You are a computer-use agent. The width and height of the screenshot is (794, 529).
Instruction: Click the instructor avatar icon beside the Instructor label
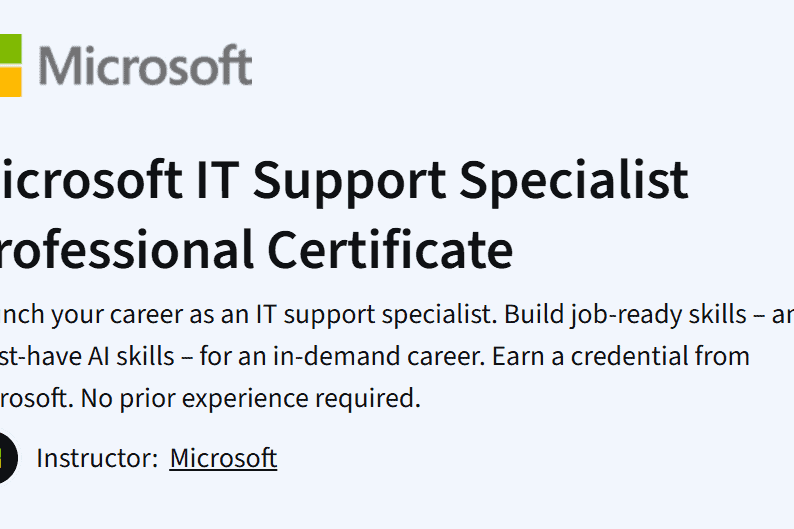(x=6, y=458)
